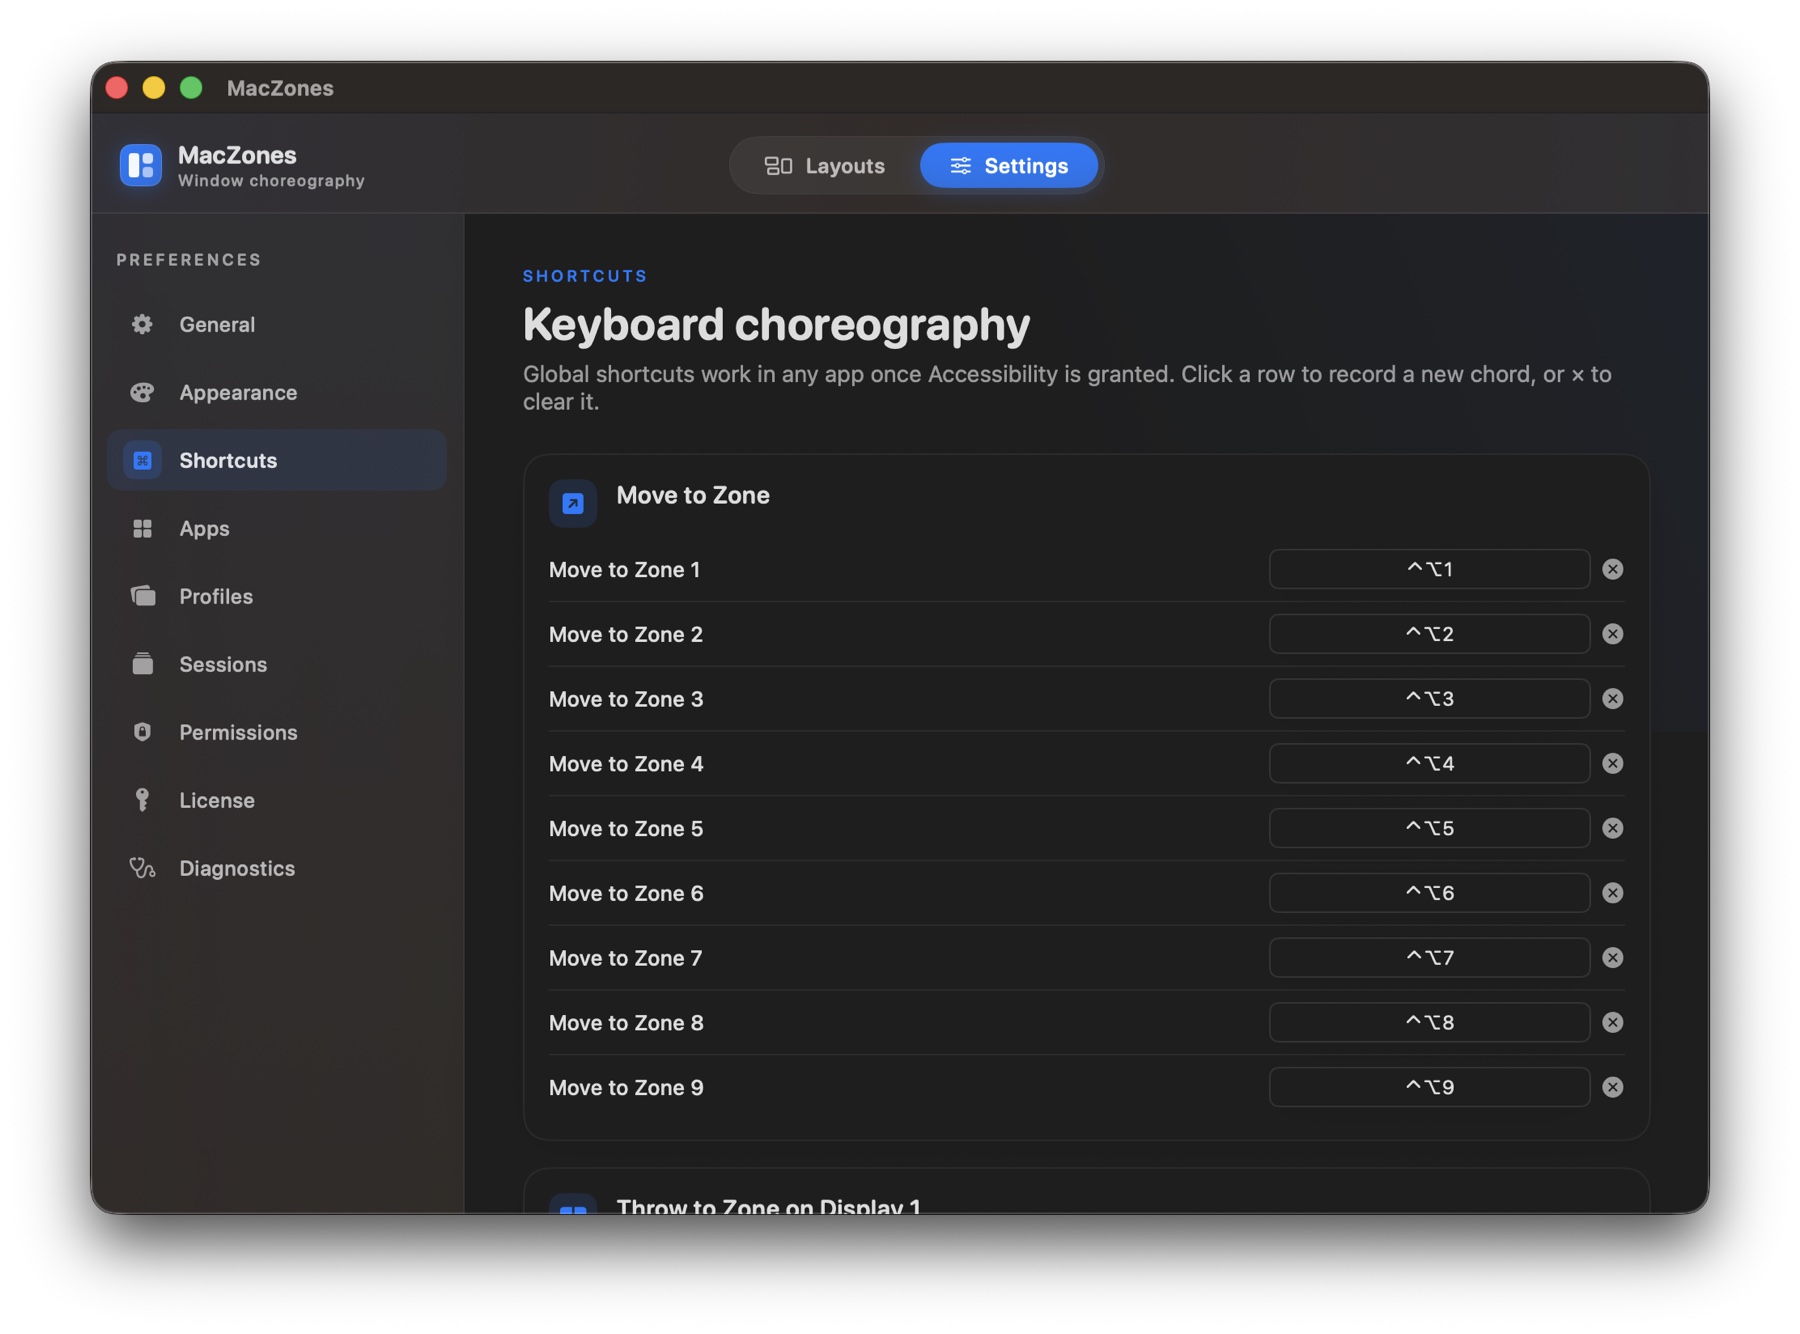1800x1334 pixels.
Task: Record new shortcut for Move to Zone 9
Action: coord(1429,1087)
